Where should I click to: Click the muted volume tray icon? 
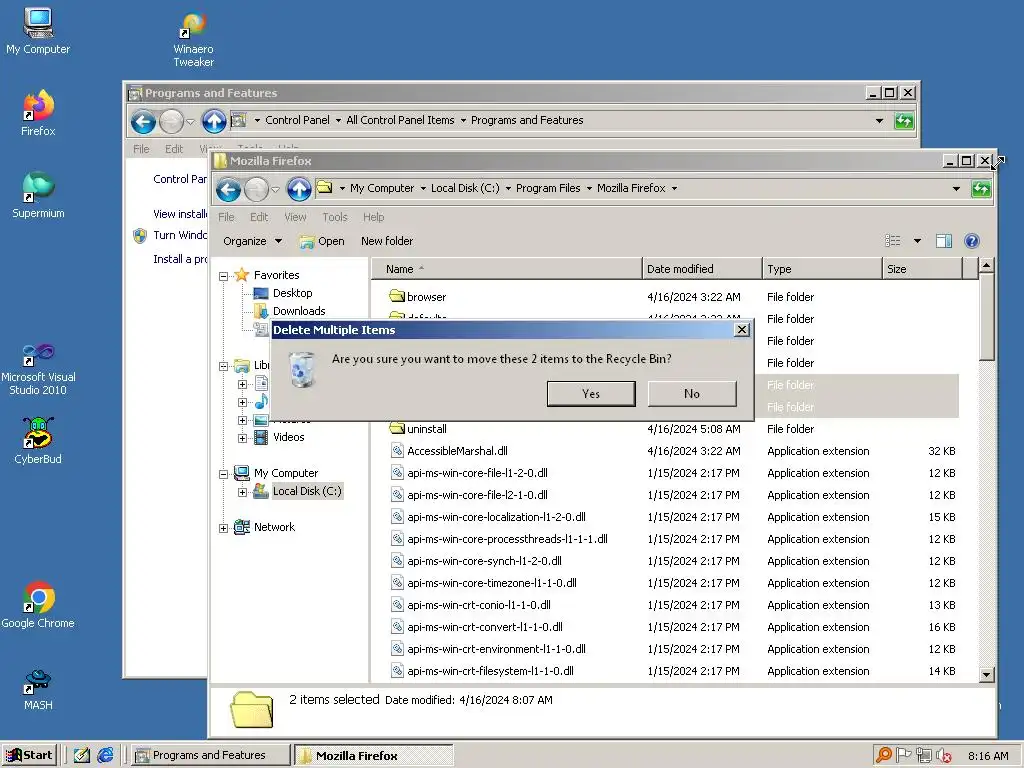(943, 756)
